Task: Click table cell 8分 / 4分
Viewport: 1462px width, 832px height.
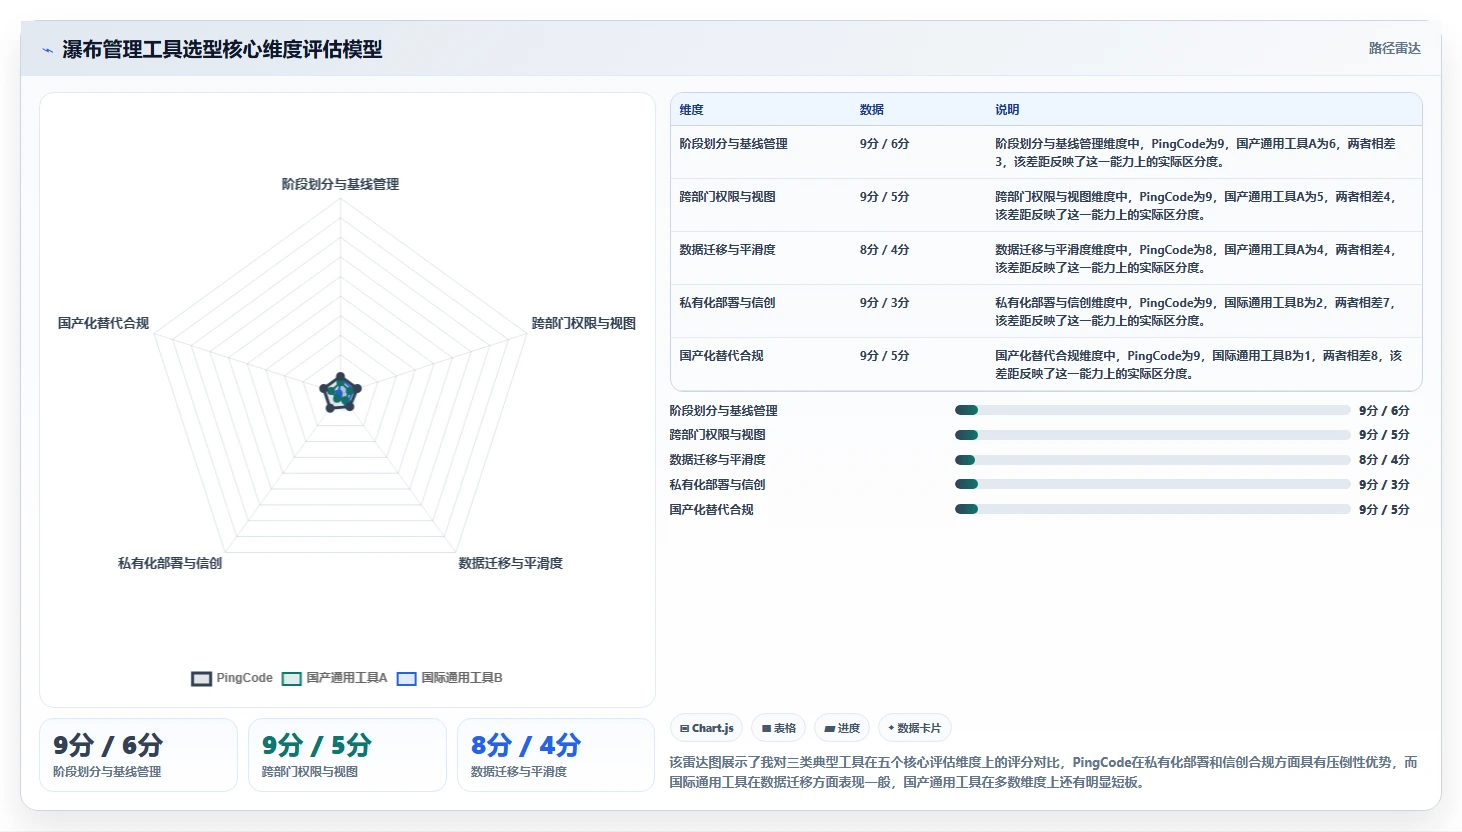Action: (884, 250)
